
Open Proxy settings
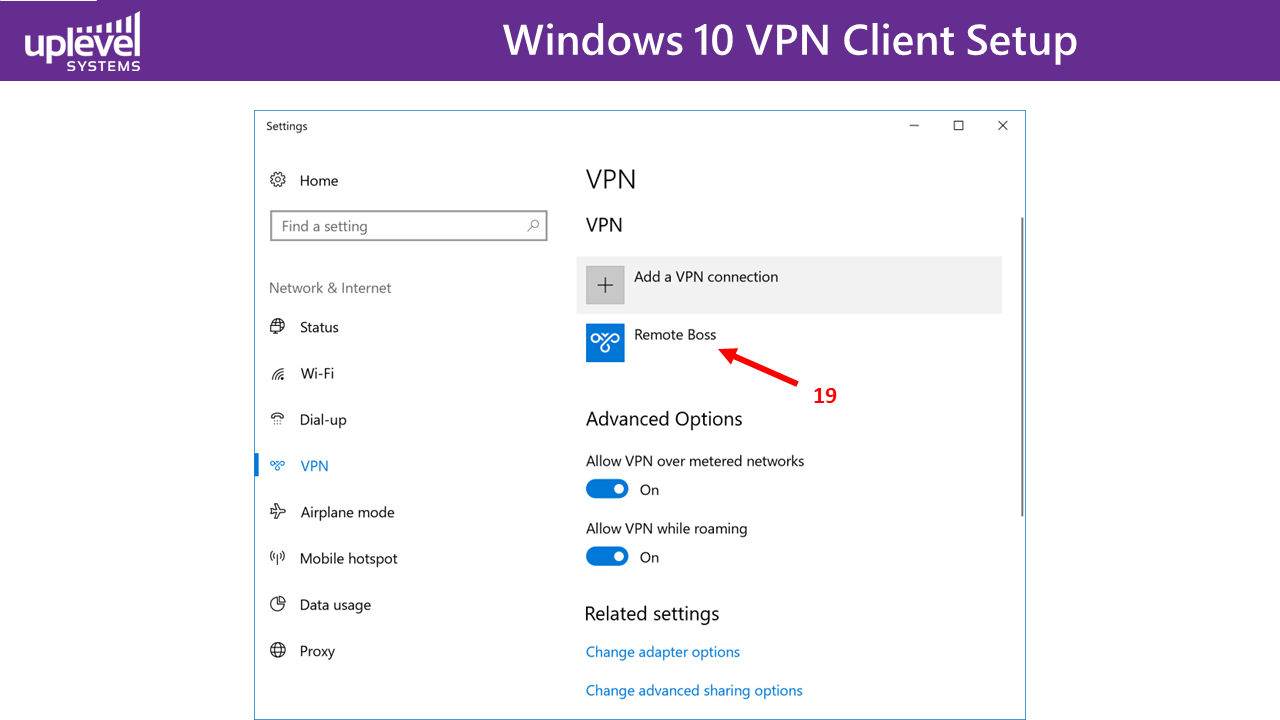(x=317, y=651)
